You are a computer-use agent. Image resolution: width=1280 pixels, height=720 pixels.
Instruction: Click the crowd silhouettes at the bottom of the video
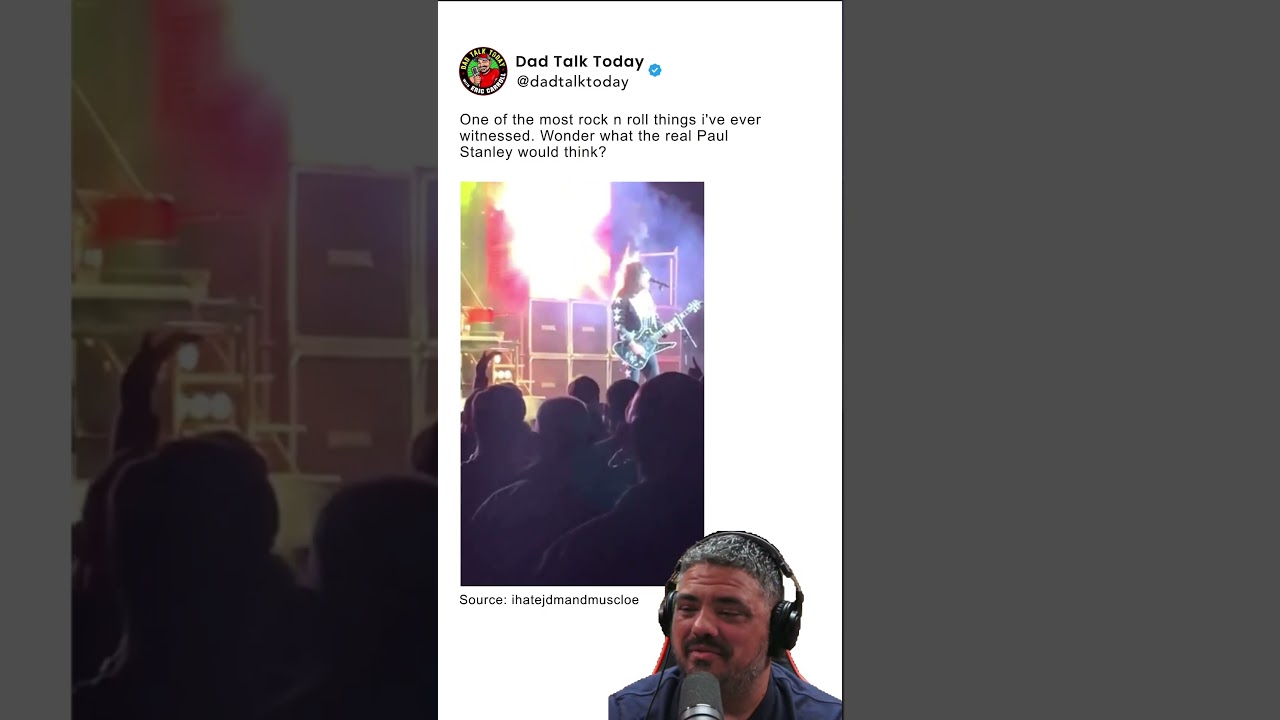tap(582, 480)
